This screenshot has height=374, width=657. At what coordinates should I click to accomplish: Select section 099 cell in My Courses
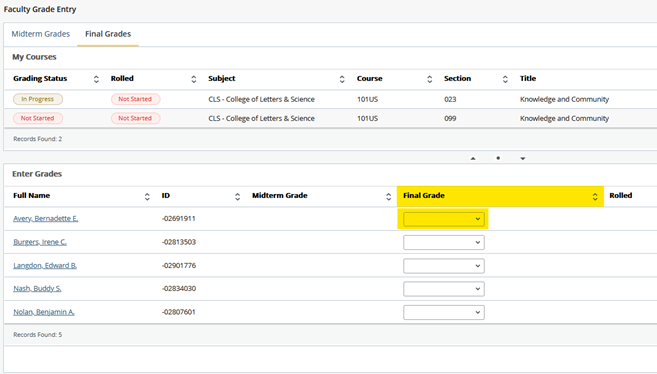point(450,119)
